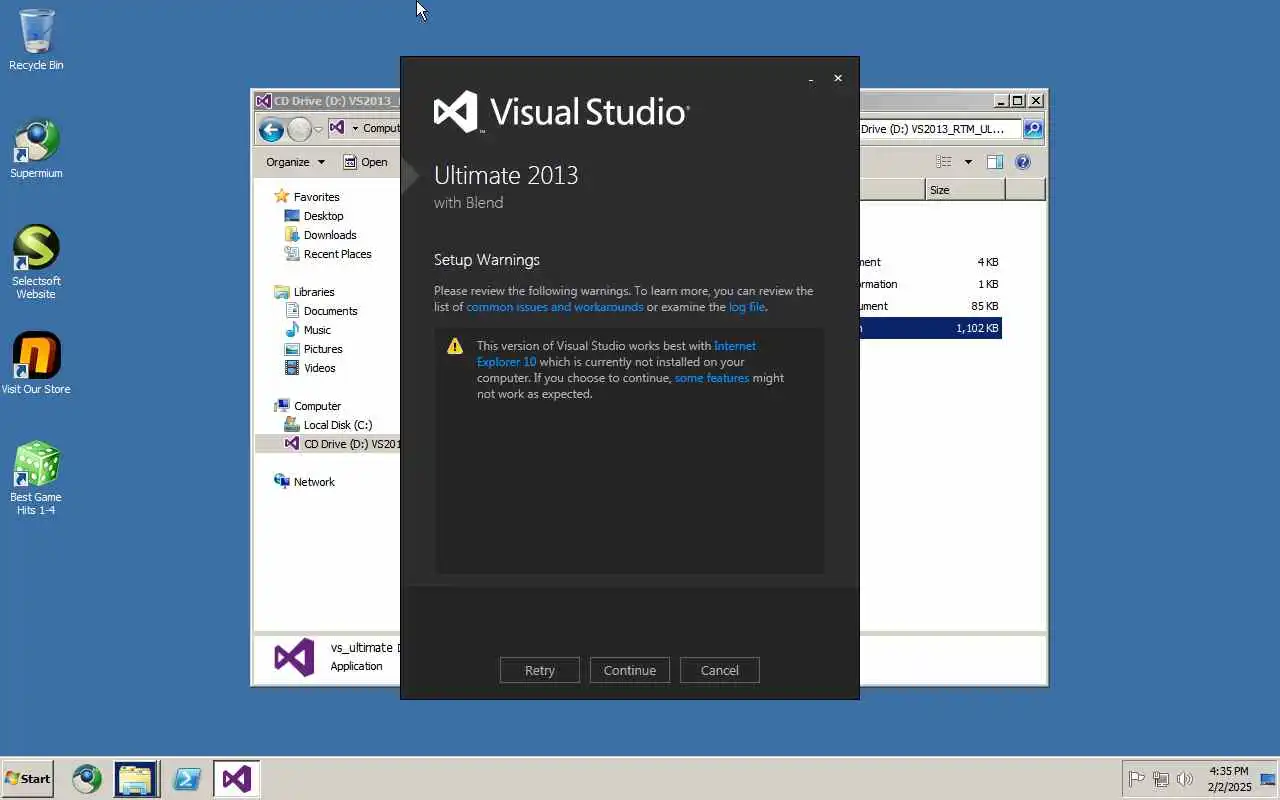Close the Visual Studio installer window

click(838, 78)
